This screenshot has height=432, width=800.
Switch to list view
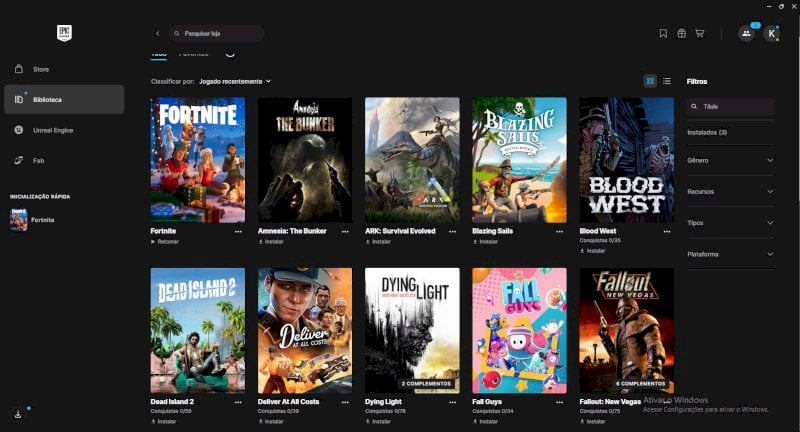(x=667, y=81)
